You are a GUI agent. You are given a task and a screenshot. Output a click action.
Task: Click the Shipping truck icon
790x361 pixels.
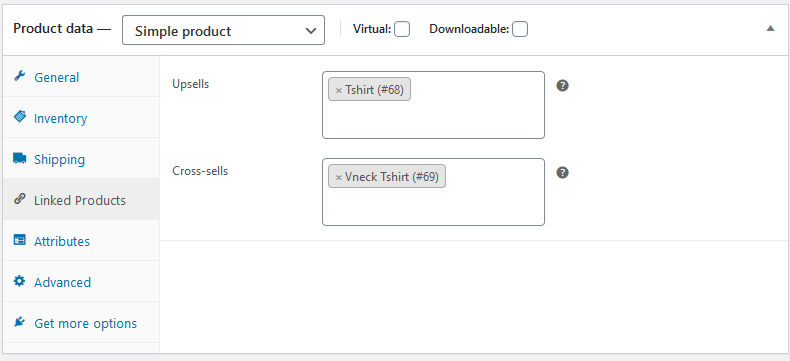coord(19,159)
